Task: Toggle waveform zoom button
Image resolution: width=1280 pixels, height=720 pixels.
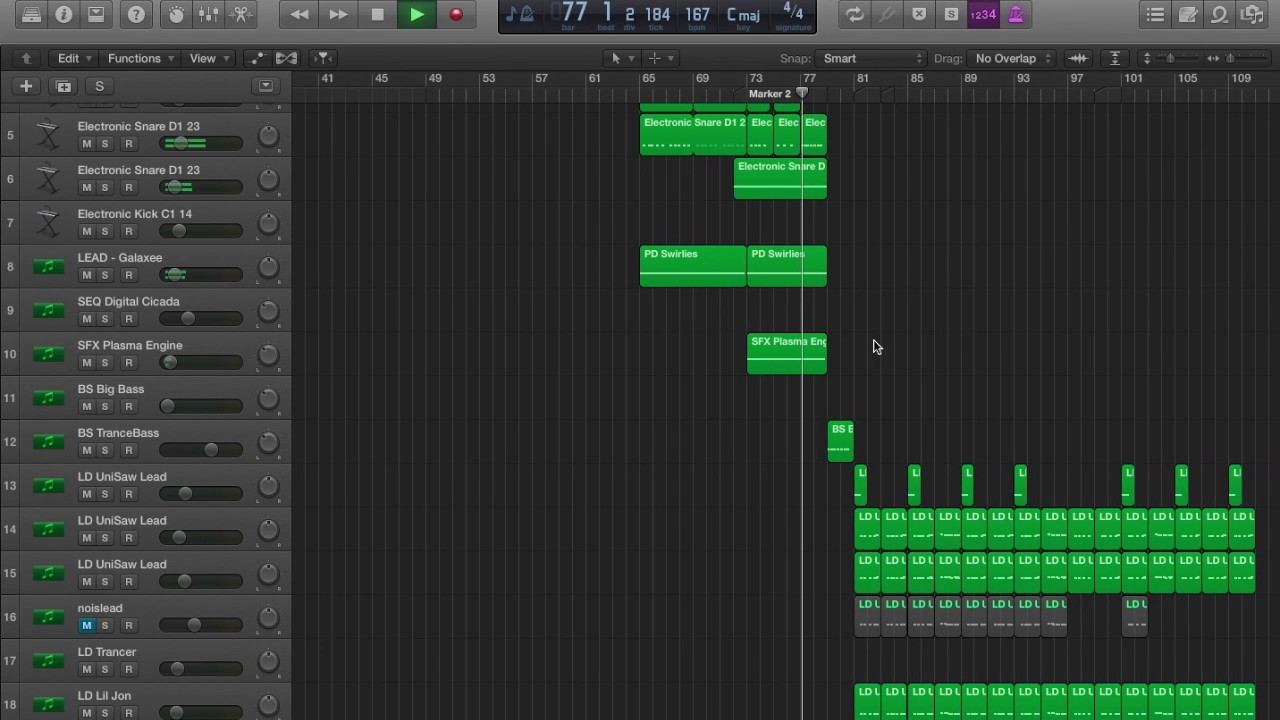Action: coord(1078,58)
